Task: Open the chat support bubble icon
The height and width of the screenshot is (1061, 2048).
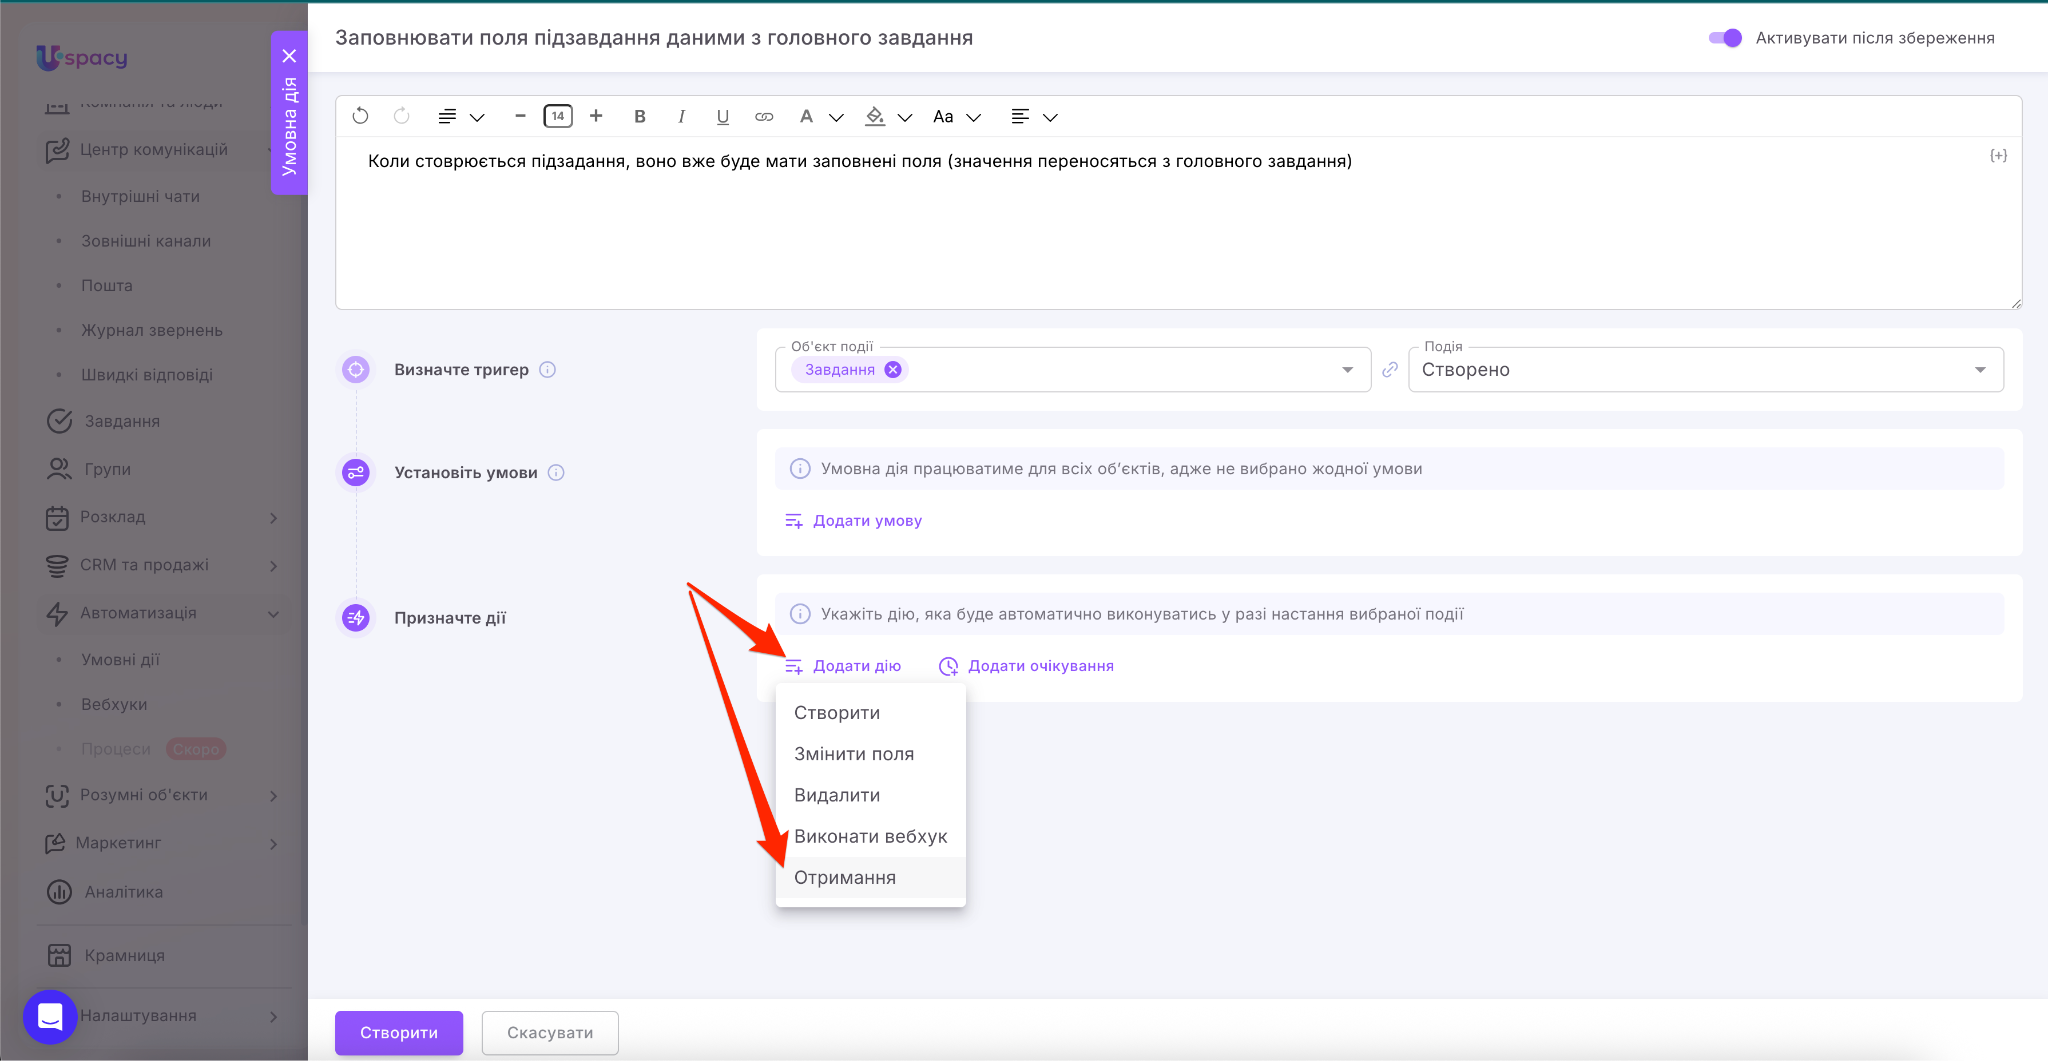Action: point(50,1016)
